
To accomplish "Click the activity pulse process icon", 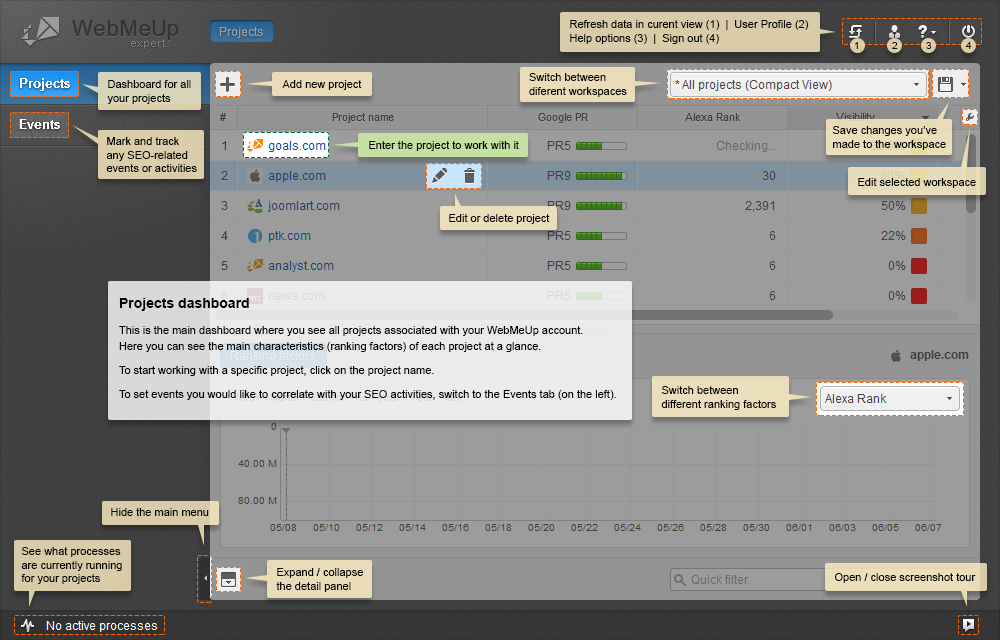I will click(27, 625).
